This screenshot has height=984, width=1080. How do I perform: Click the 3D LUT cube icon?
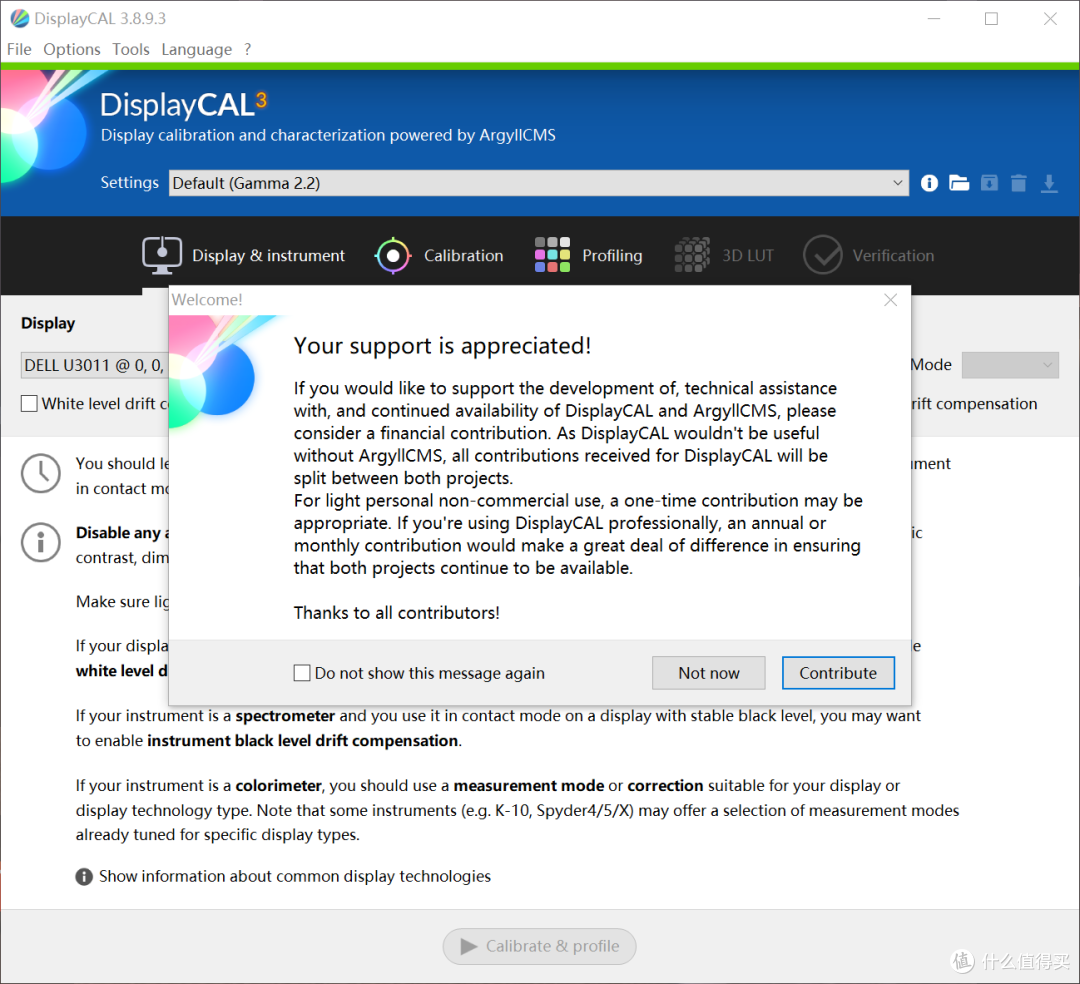(692, 255)
